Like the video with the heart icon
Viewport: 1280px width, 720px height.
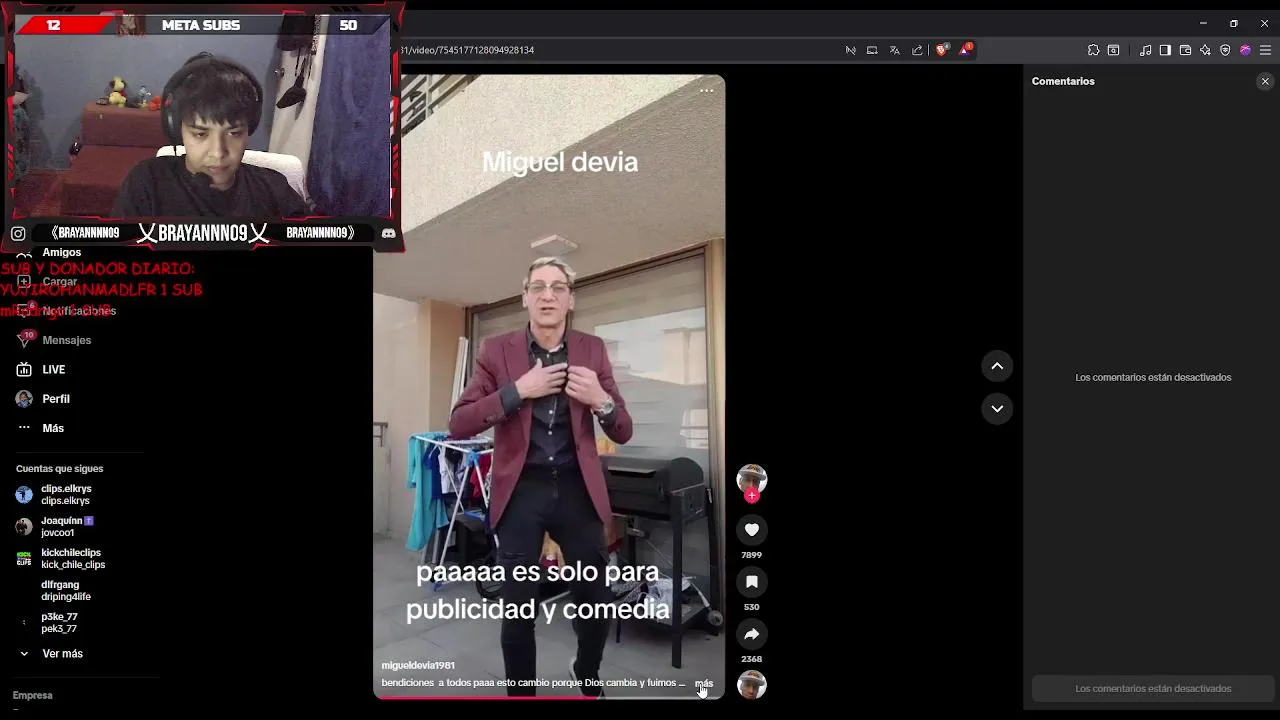click(752, 530)
